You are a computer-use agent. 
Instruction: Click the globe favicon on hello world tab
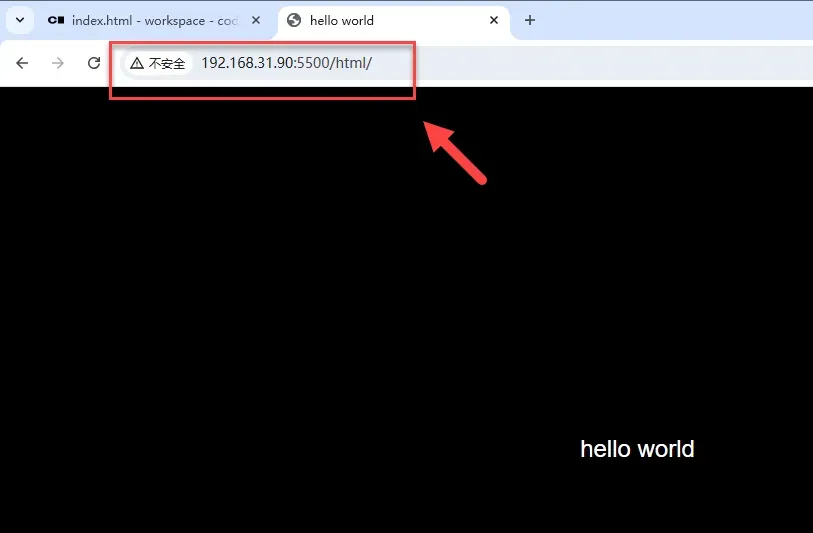(x=294, y=20)
